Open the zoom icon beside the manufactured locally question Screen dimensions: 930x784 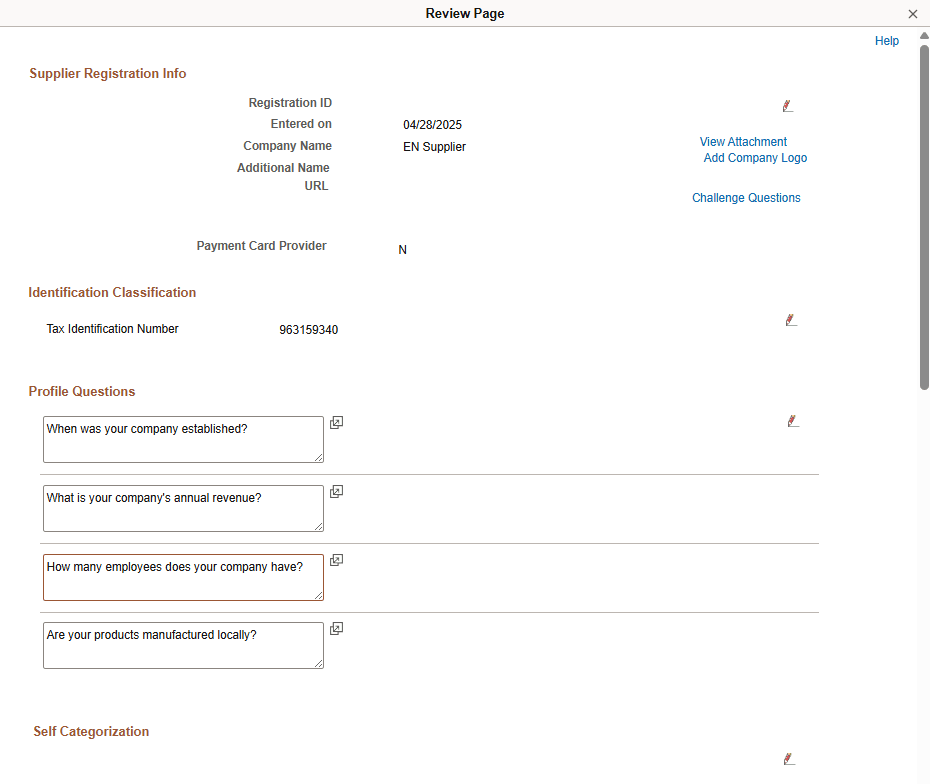(x=336, y=628)
